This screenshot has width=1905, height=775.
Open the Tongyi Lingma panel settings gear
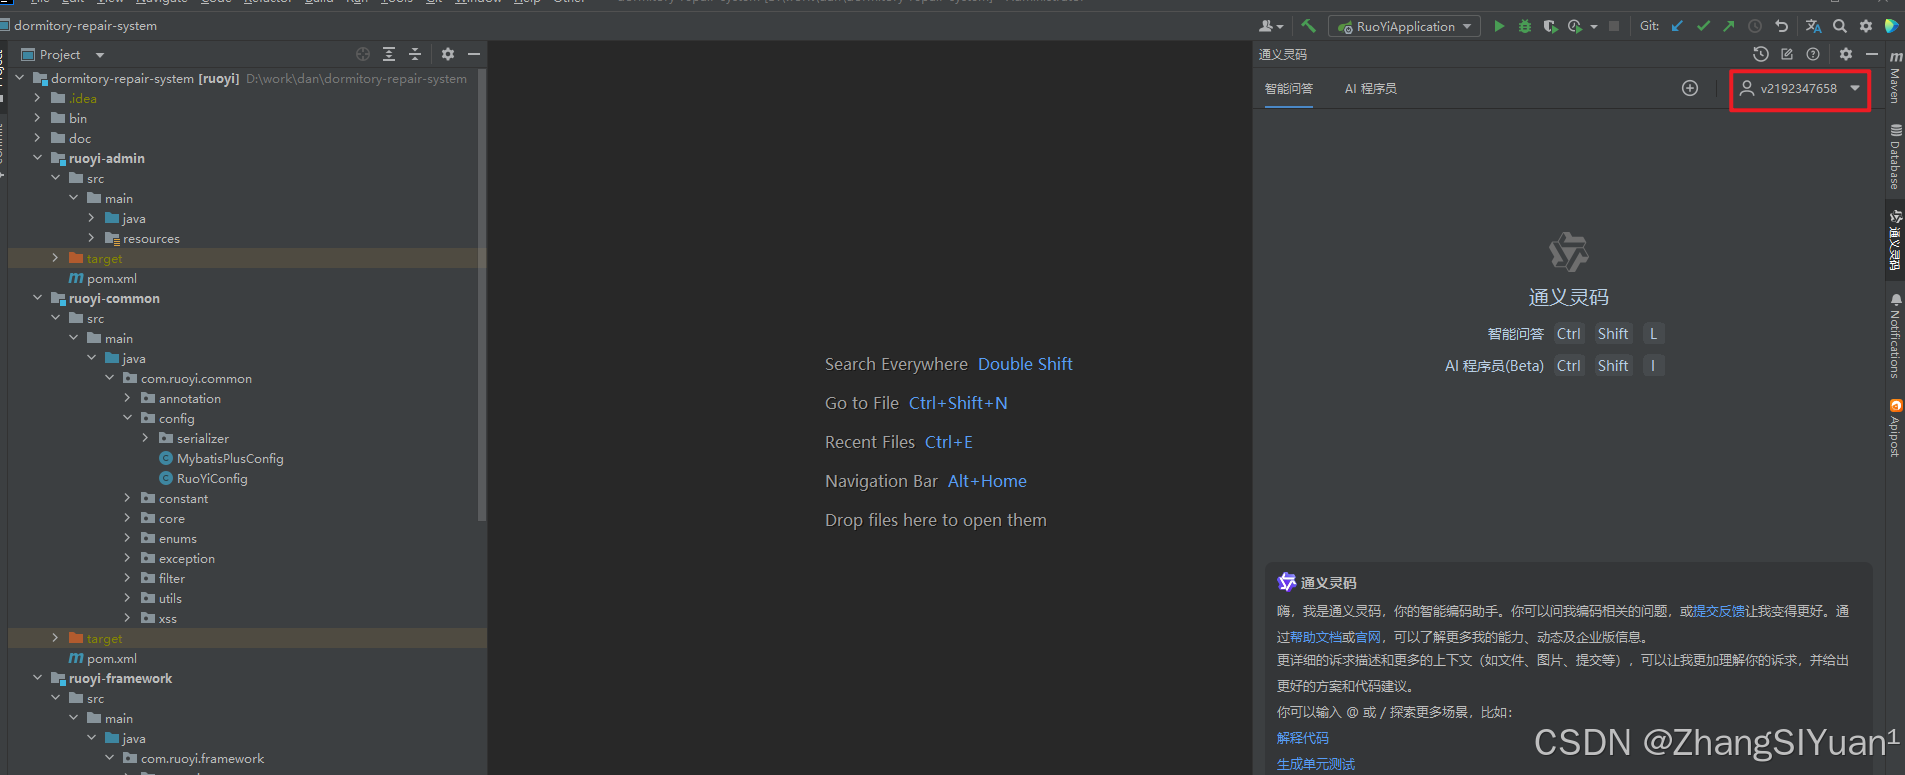1846,54
